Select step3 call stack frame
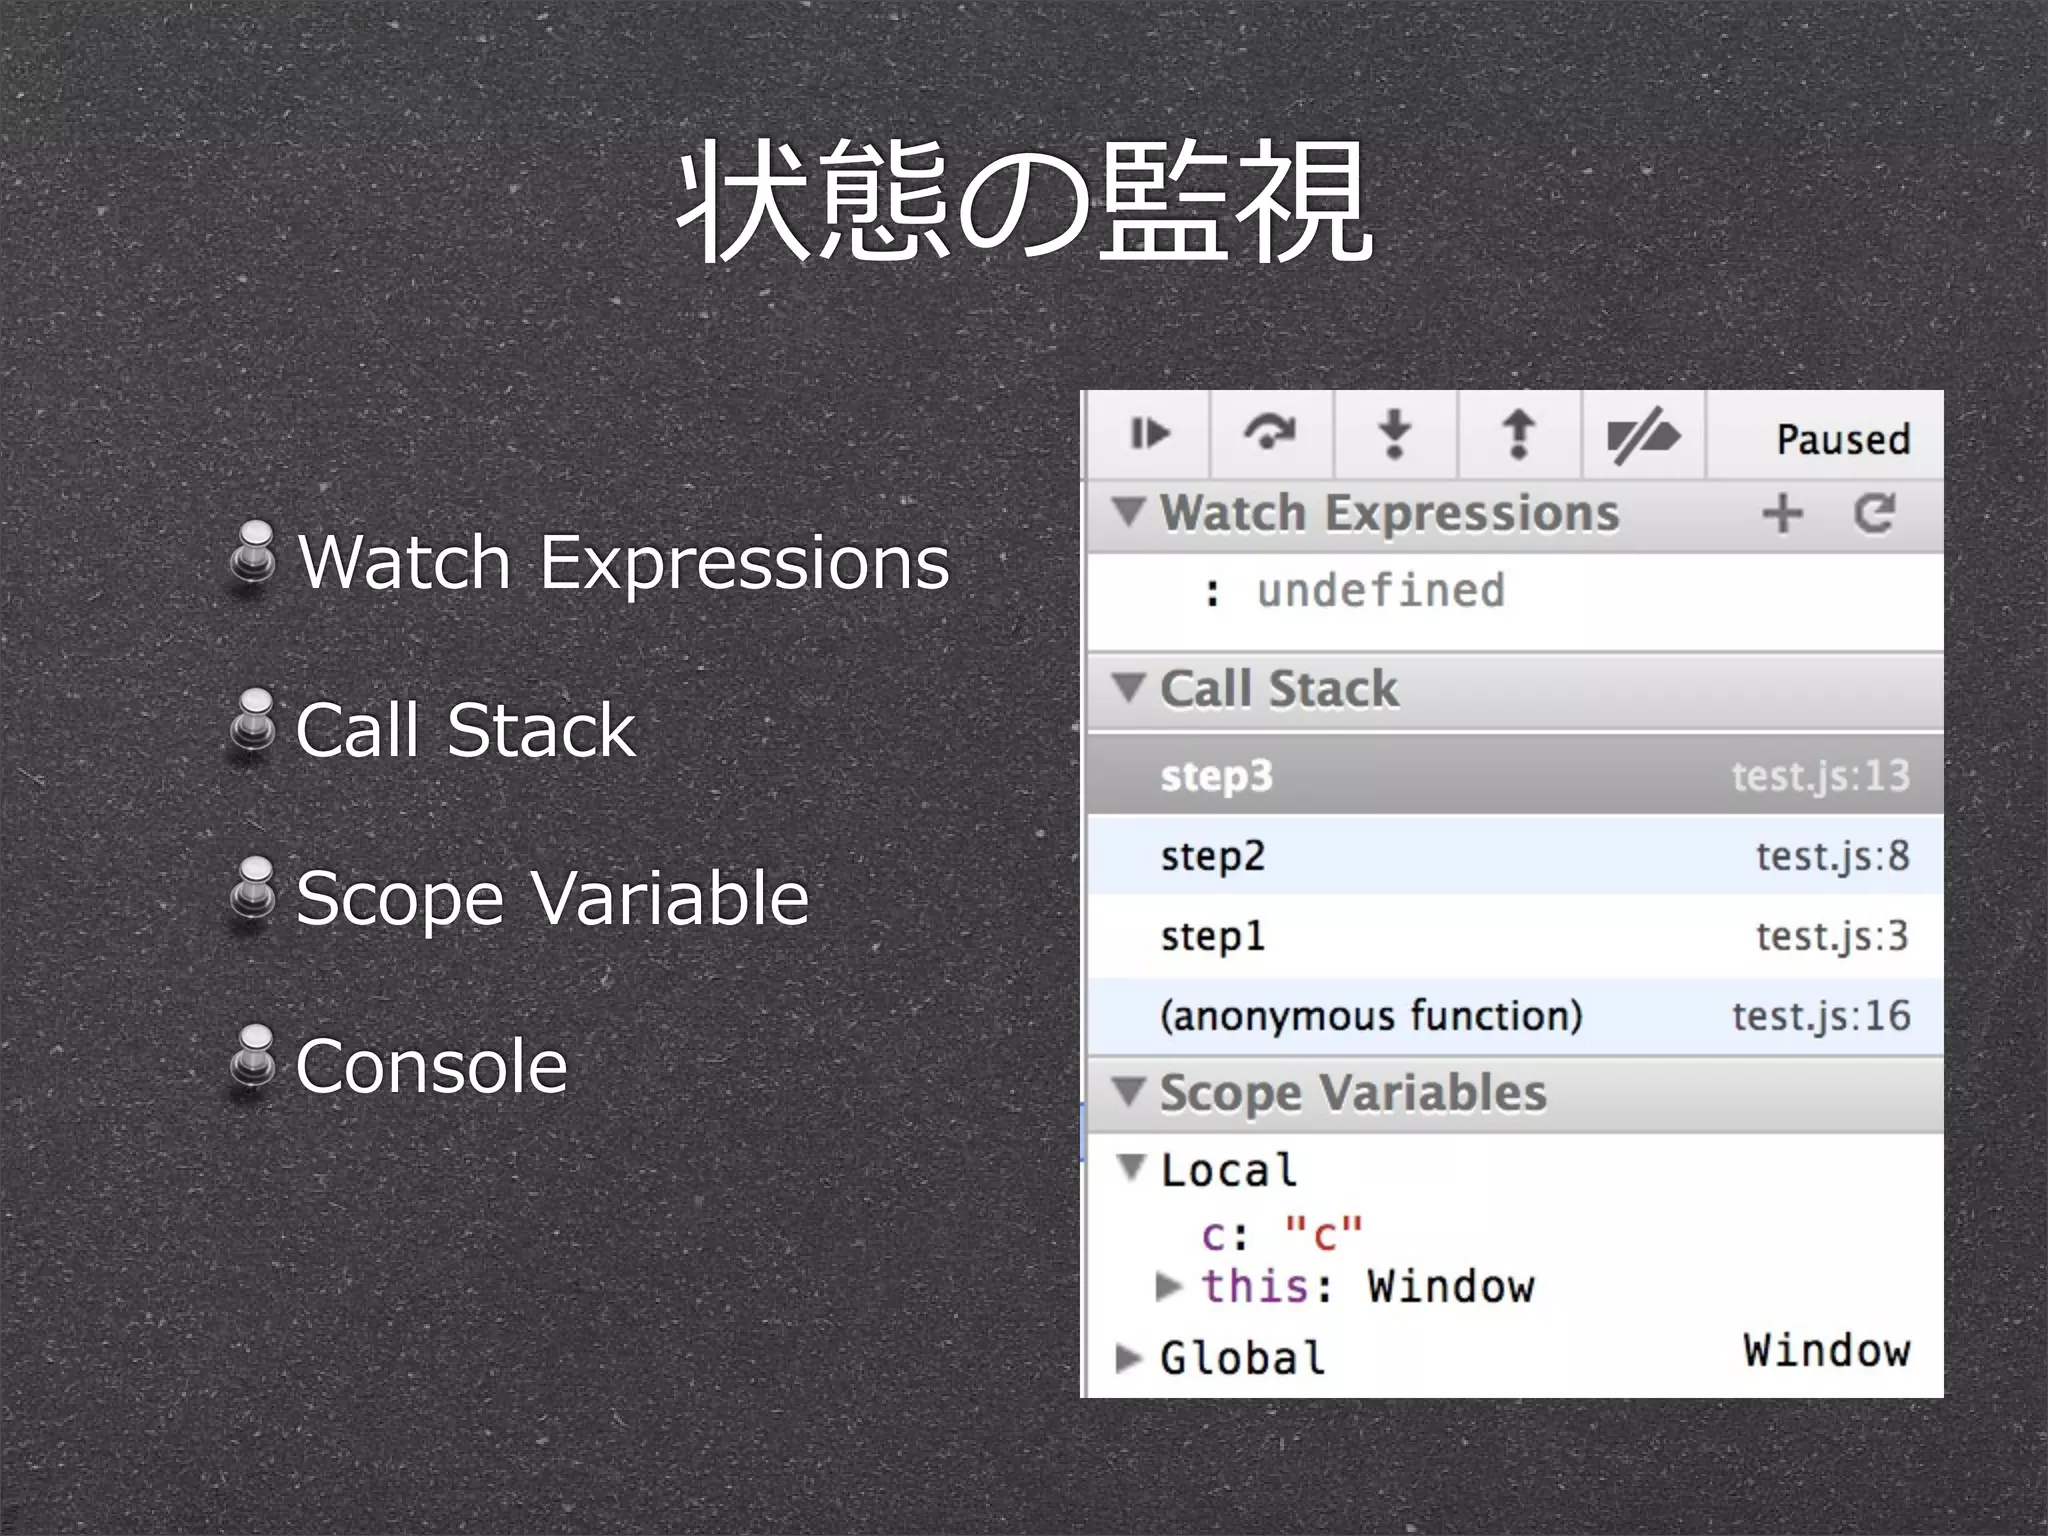This screenshot has height=1536, width=2048. (x=1516, y=775)
